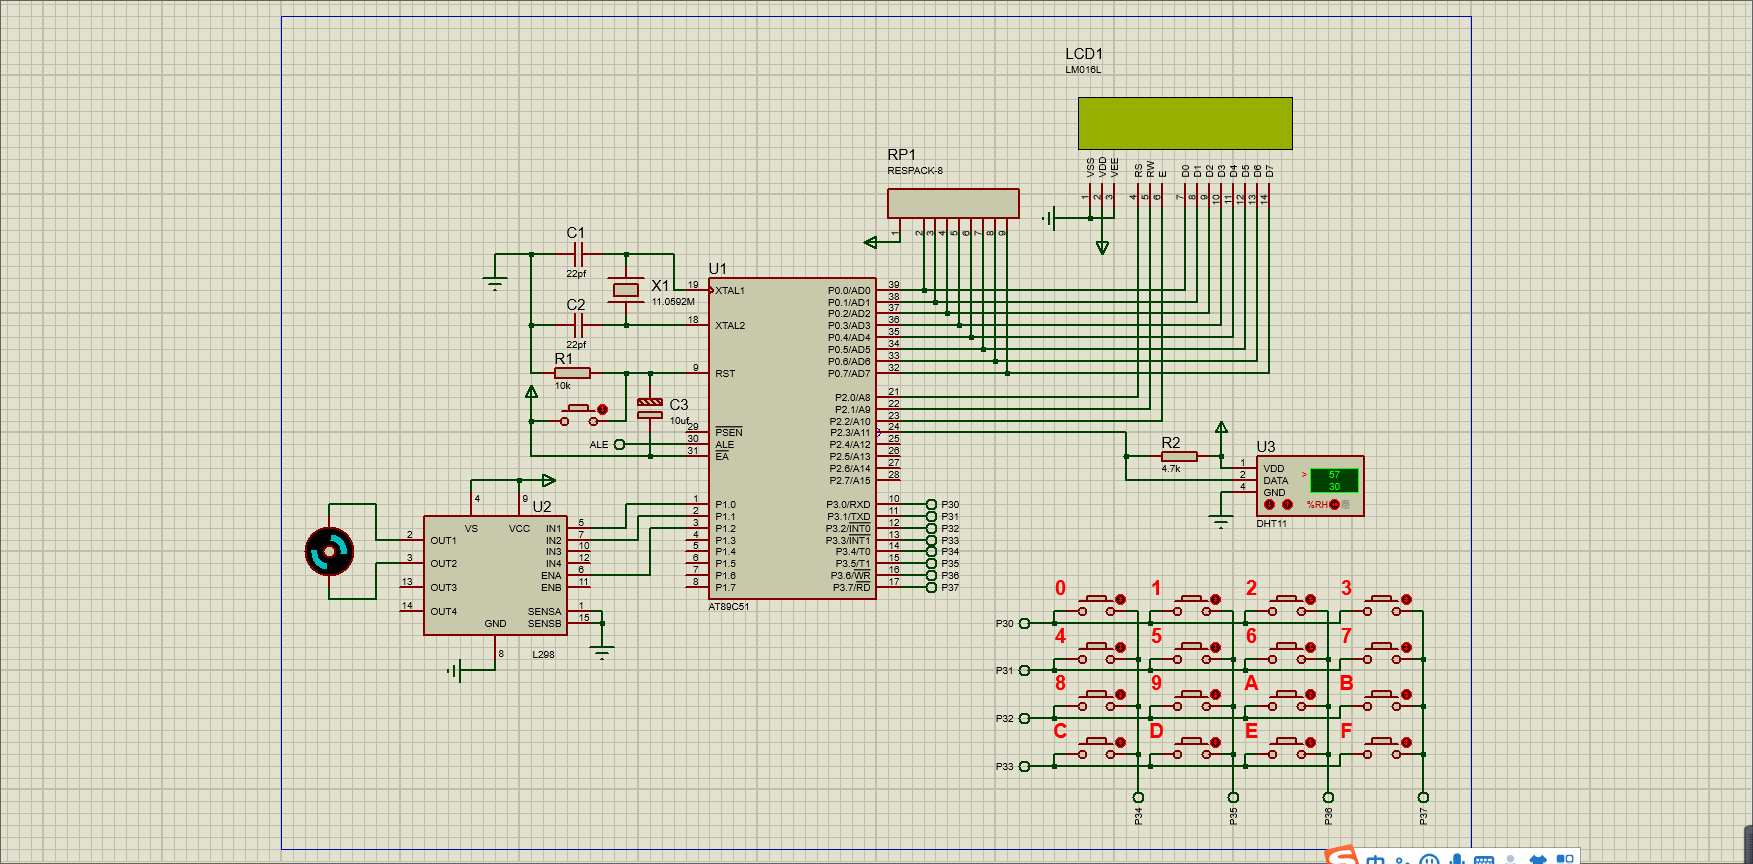The width and height of the screenshot is (1753, 864).
Task: Select the power arrow above R2
Action: [x=1221, y=428]
